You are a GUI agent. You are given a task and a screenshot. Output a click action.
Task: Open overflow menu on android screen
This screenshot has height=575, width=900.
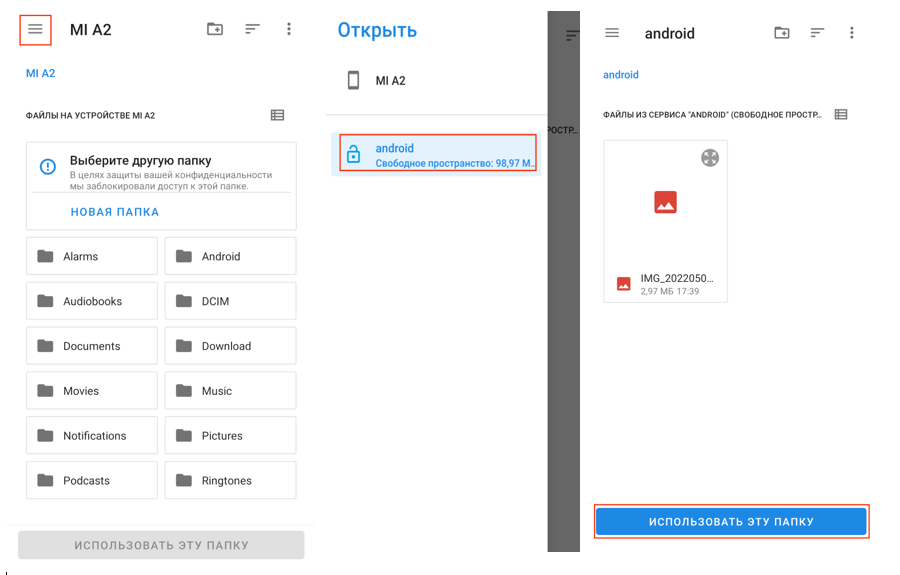pos(852,33)
